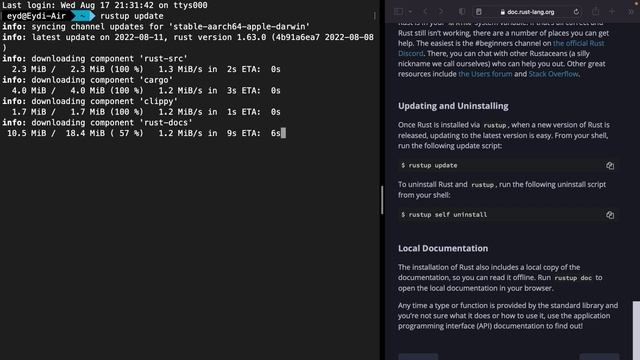This screenshot has width=640, height=360.
Task: Show more Safari toolbar items chevron
Action: coord(631,12)
